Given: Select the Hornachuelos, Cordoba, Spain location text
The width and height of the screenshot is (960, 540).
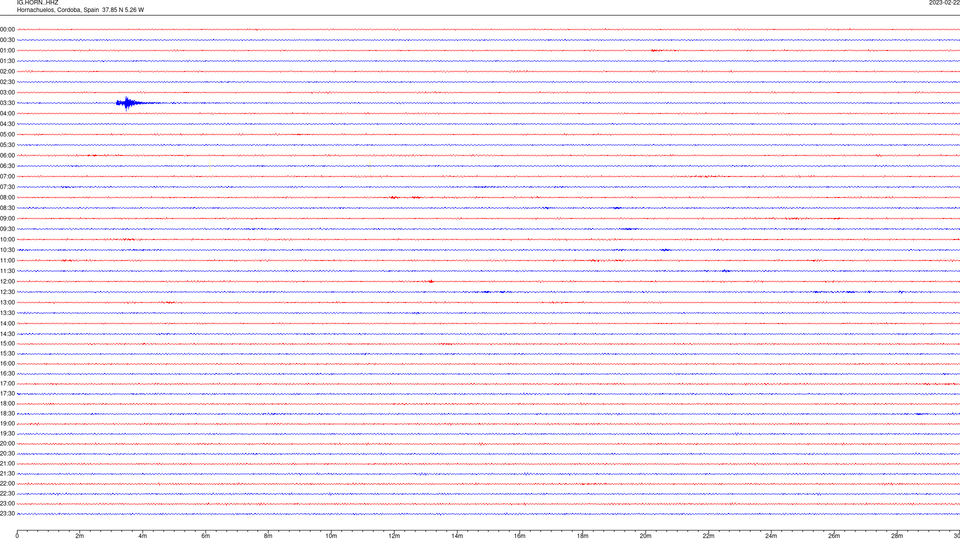Looking at the screenshot, I should click(58, 10).
